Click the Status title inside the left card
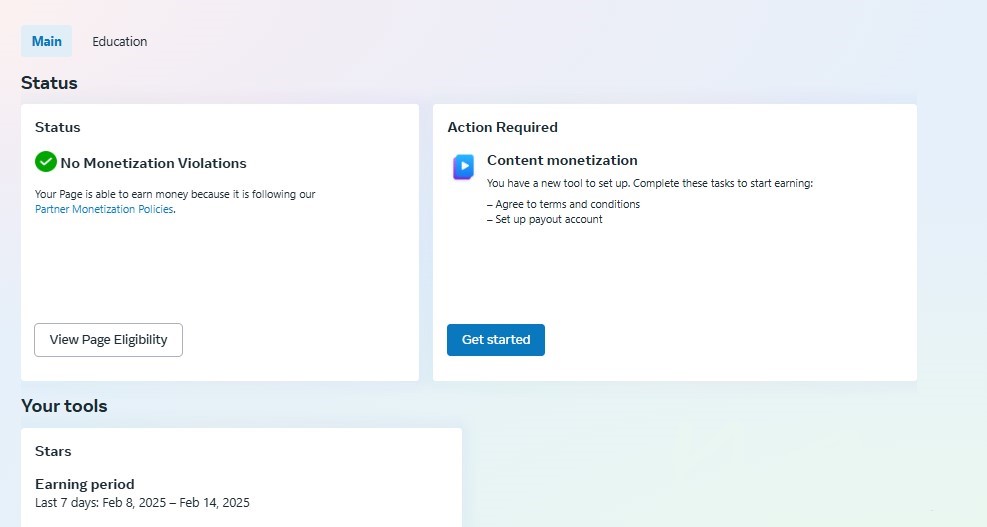Image resolution: width=987 pixels, height=527 pixels. tap(57, 127)
